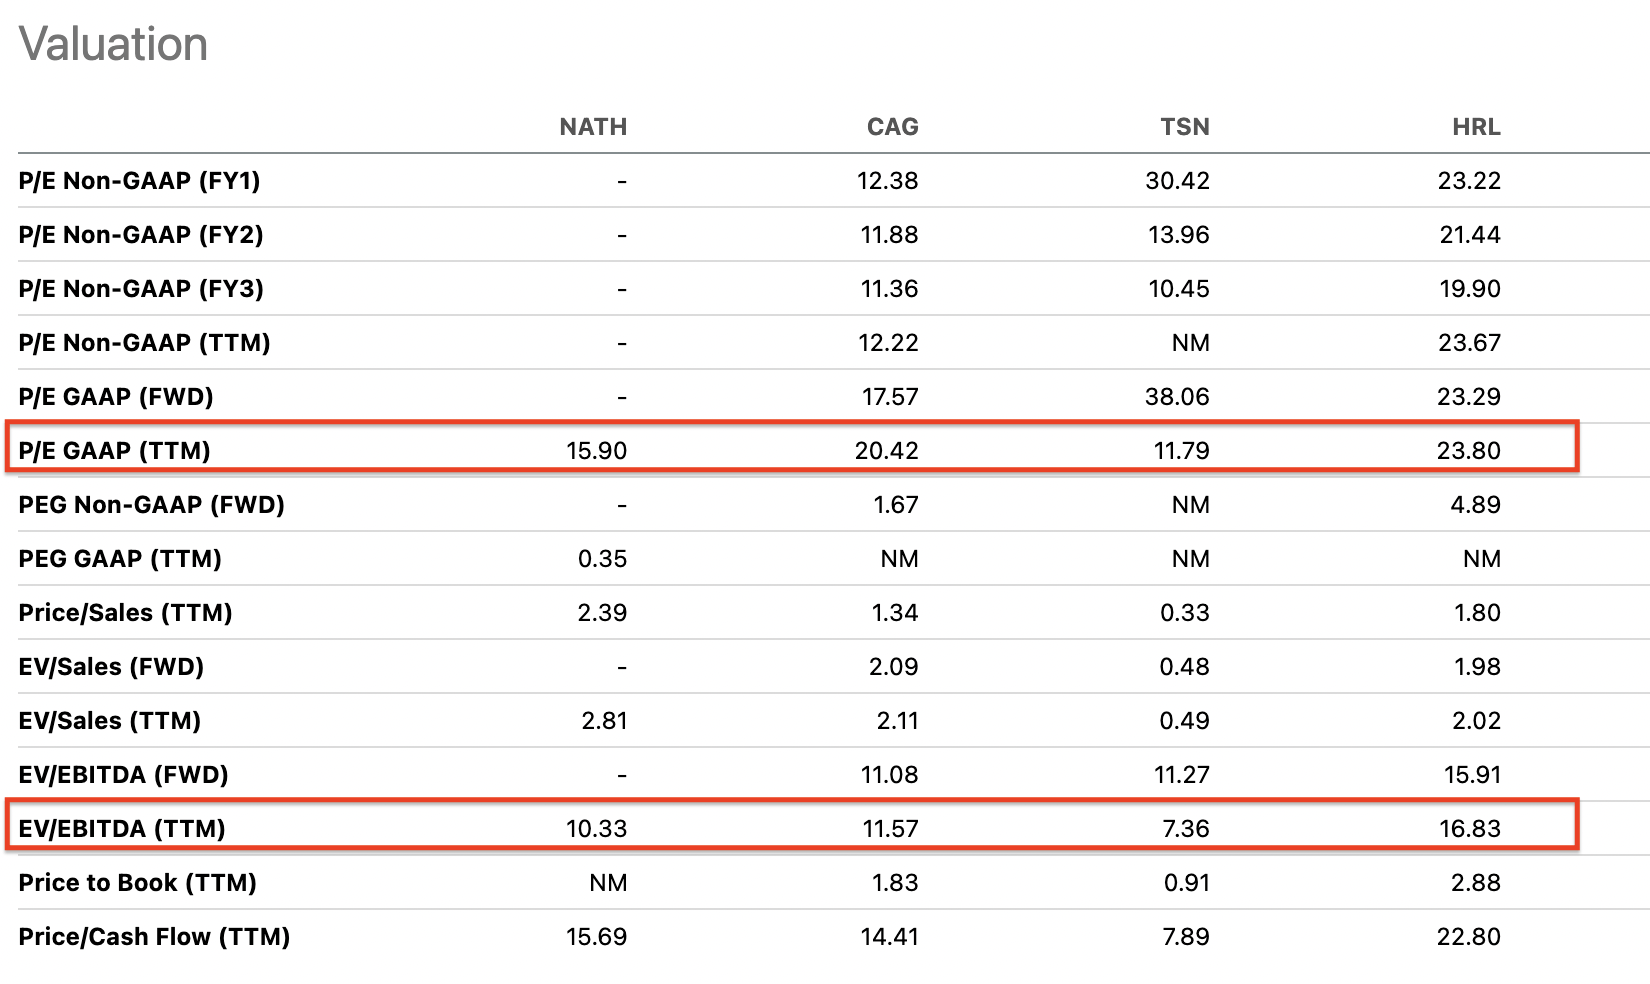Click NATH's P/E GAAP (TTM) value 15.90
1650x984 pixels.
tap(596, 451)
